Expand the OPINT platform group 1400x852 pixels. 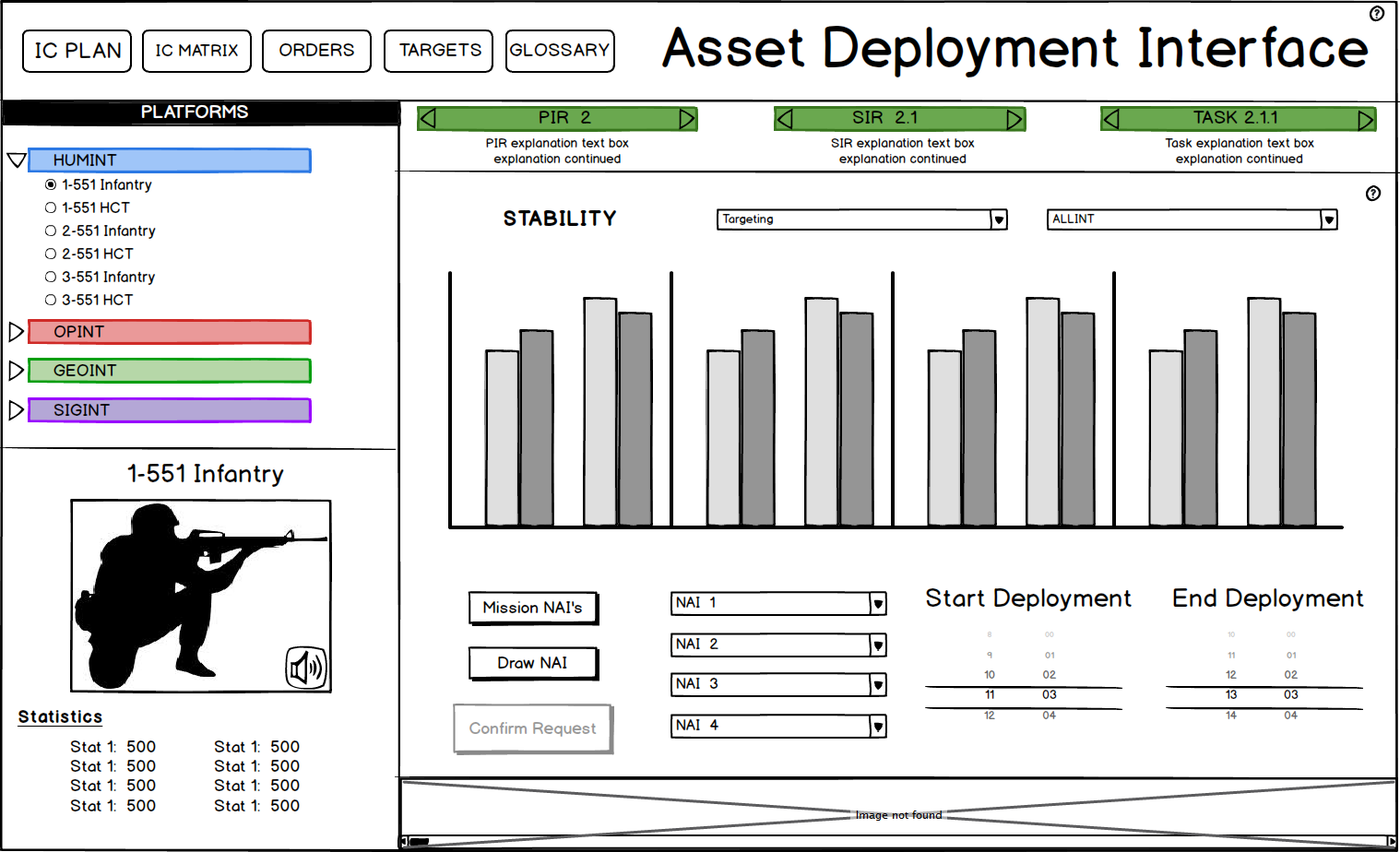(15, 331)
